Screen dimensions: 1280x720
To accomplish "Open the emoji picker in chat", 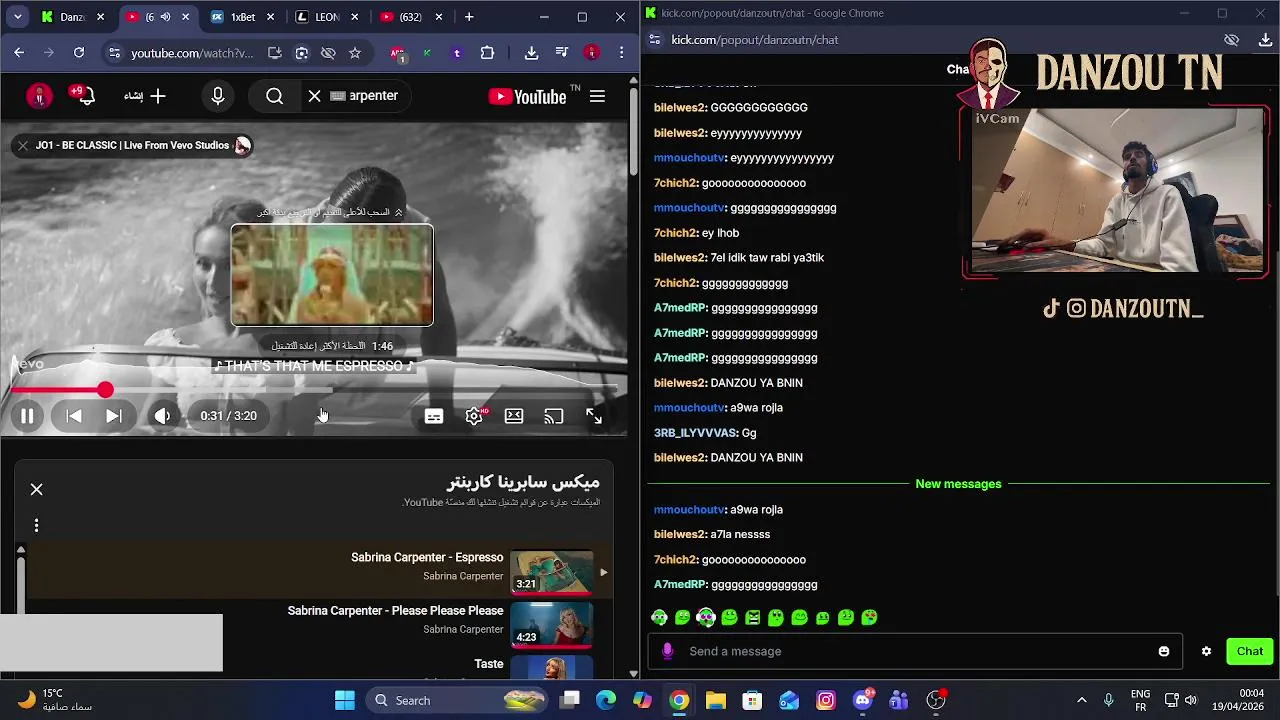I will 1164,651.
